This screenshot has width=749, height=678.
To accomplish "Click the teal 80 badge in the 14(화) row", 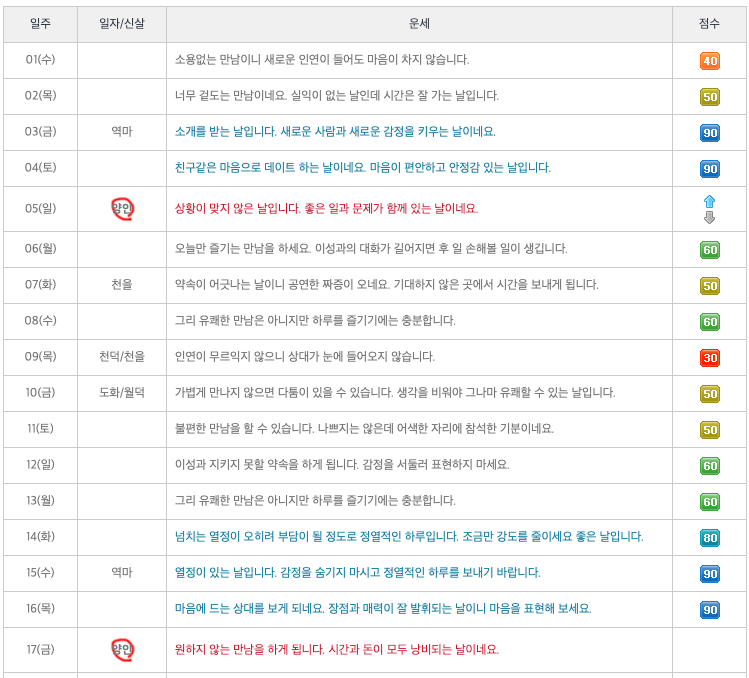I will [x=709, y=538].
